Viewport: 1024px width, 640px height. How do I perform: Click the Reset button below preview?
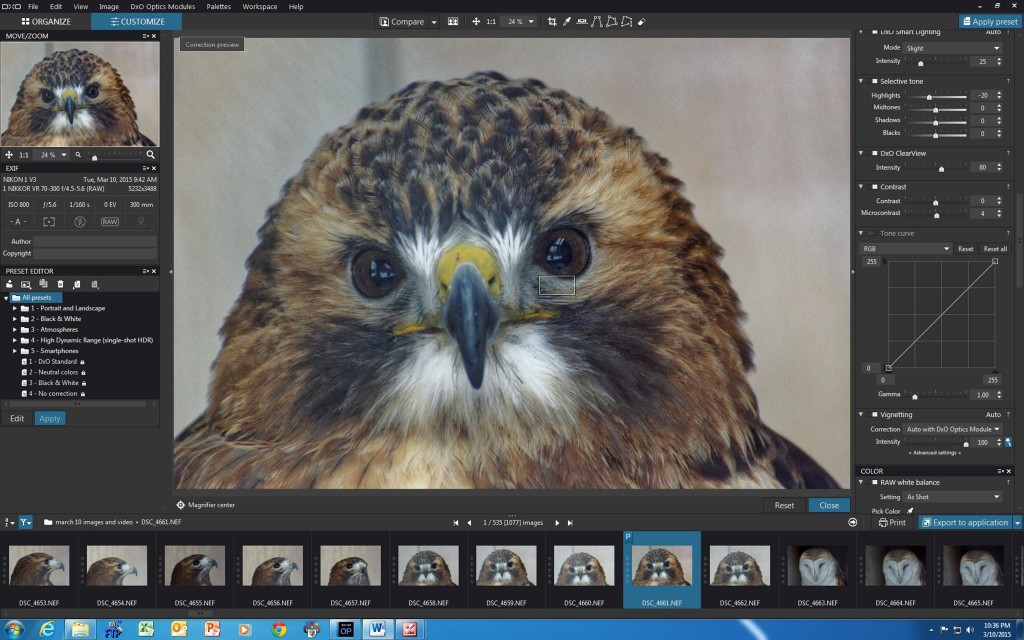pyautogui.click(x=784, y=505)
